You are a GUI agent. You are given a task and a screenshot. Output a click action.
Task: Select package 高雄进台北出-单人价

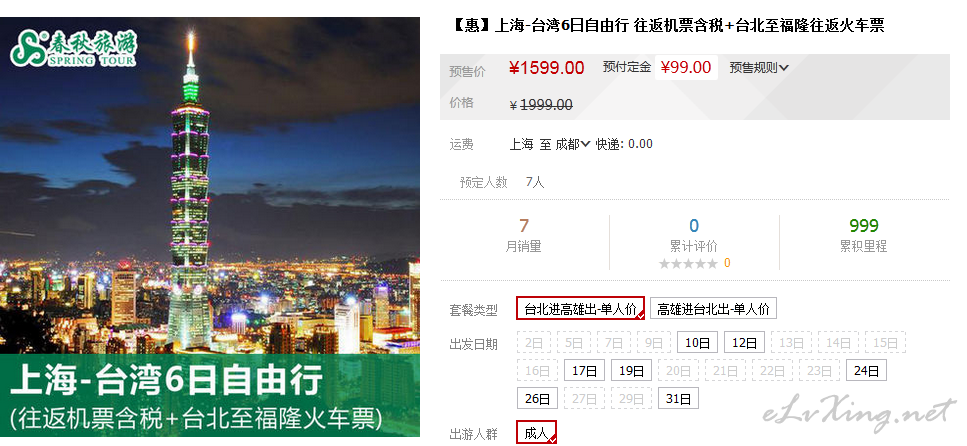click(x=713, y=308)
